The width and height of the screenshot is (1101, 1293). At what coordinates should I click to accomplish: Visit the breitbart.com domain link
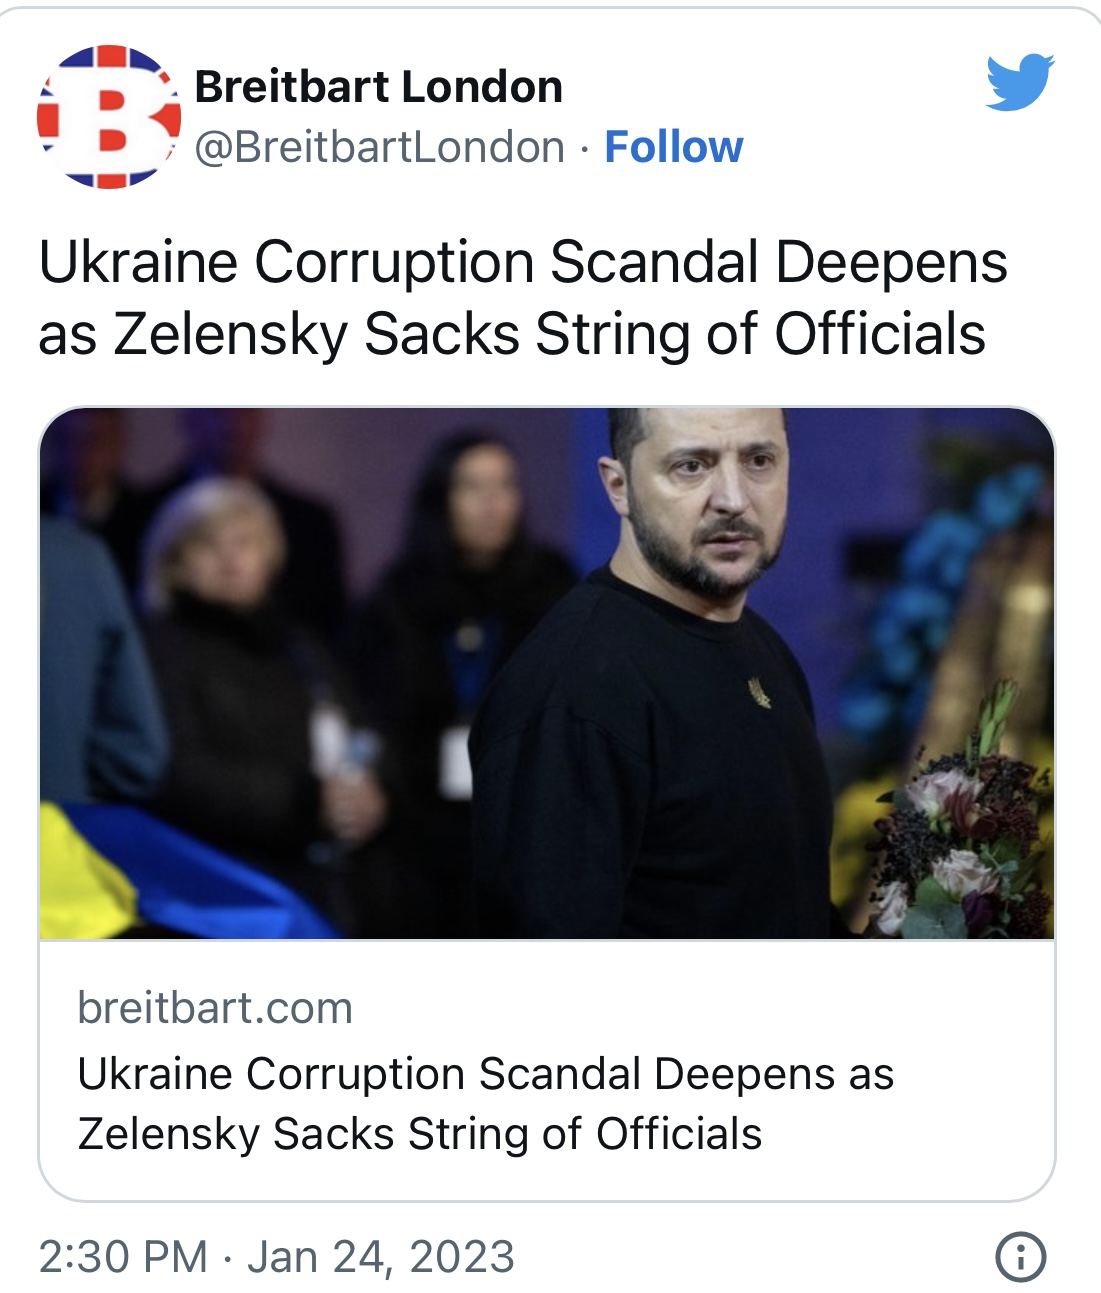(215, 1008)
